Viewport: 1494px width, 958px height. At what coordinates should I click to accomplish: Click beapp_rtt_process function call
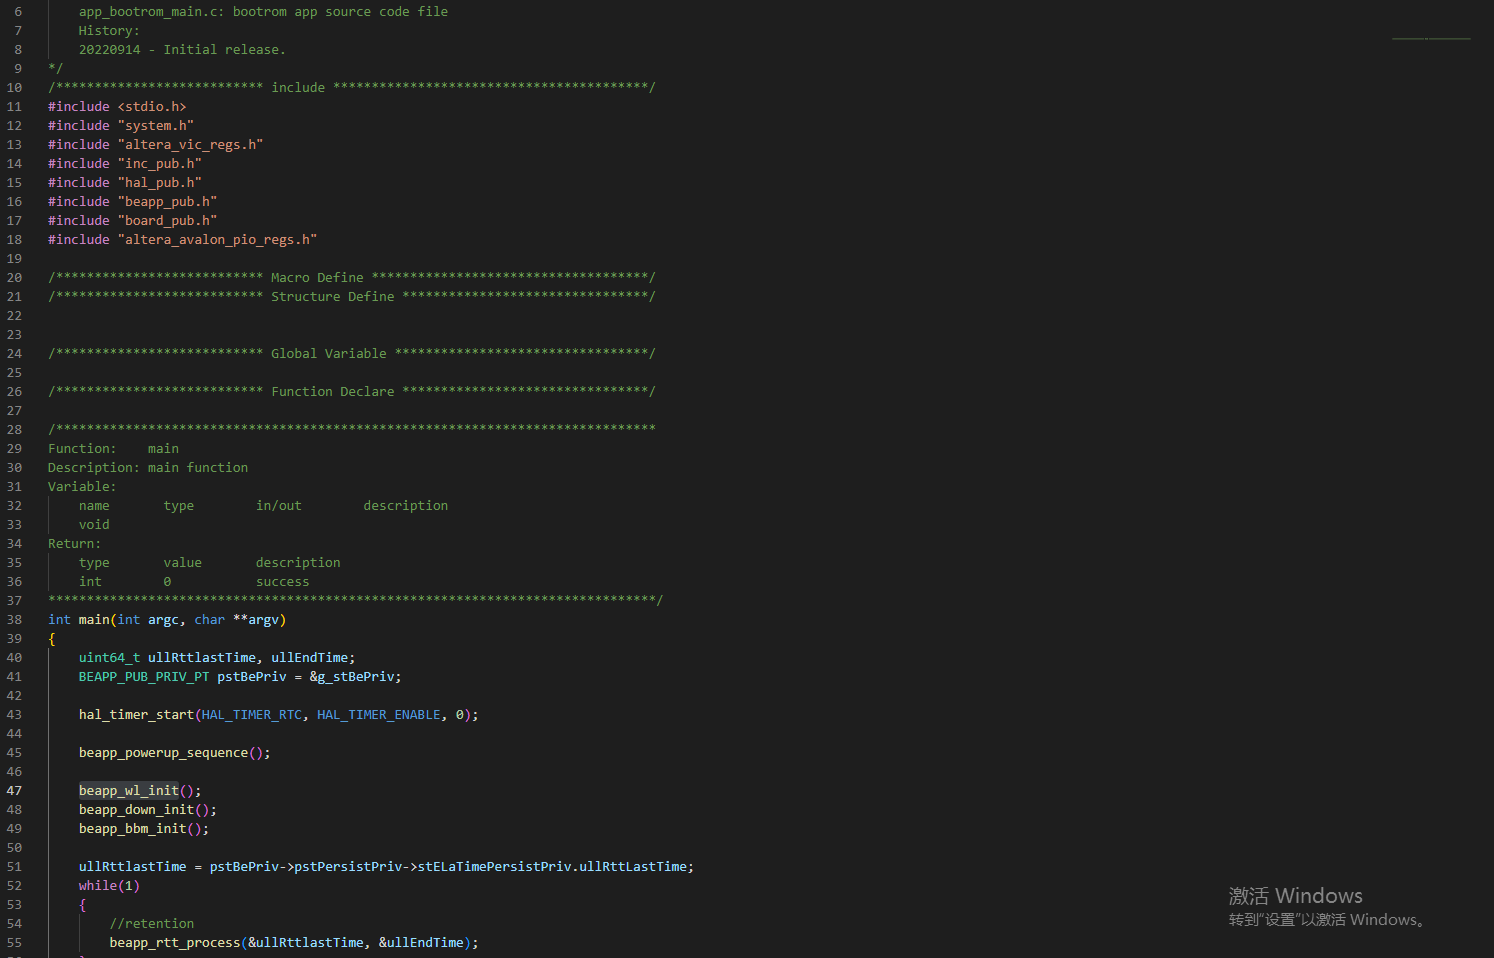click(175, 943)
